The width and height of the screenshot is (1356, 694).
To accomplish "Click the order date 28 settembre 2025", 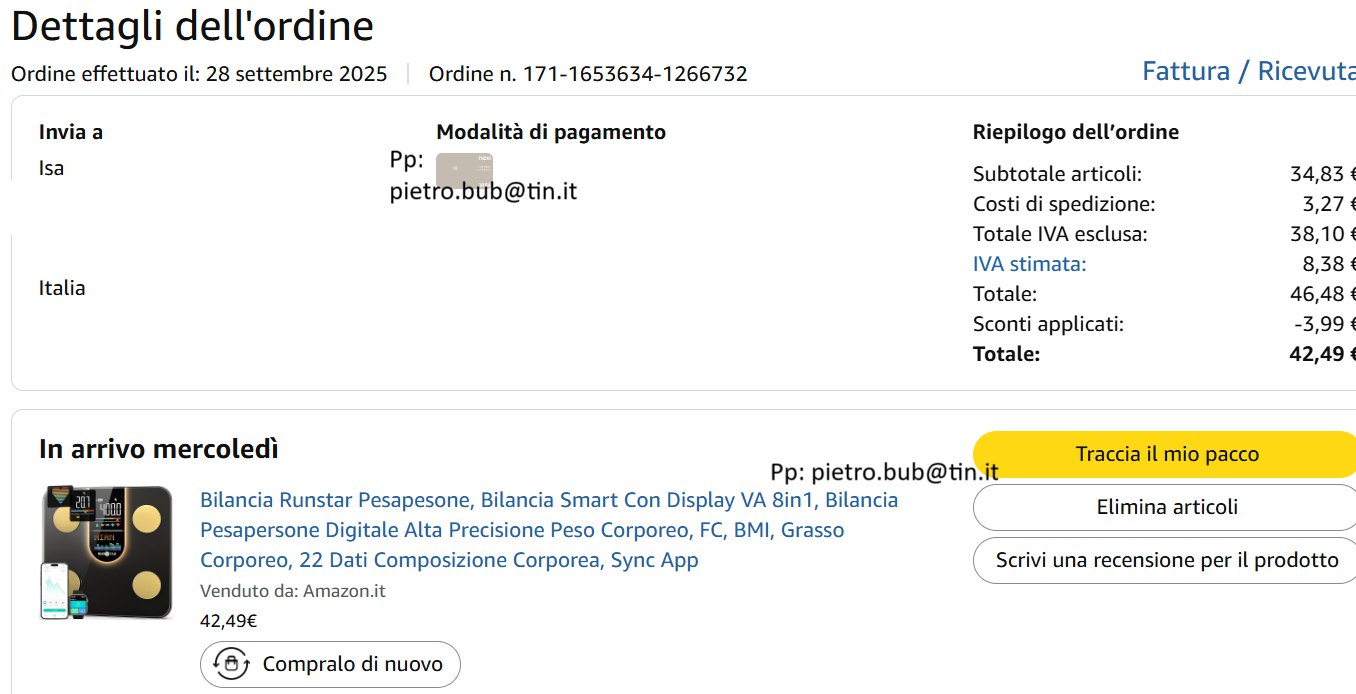I will click(x=296, y=74).
